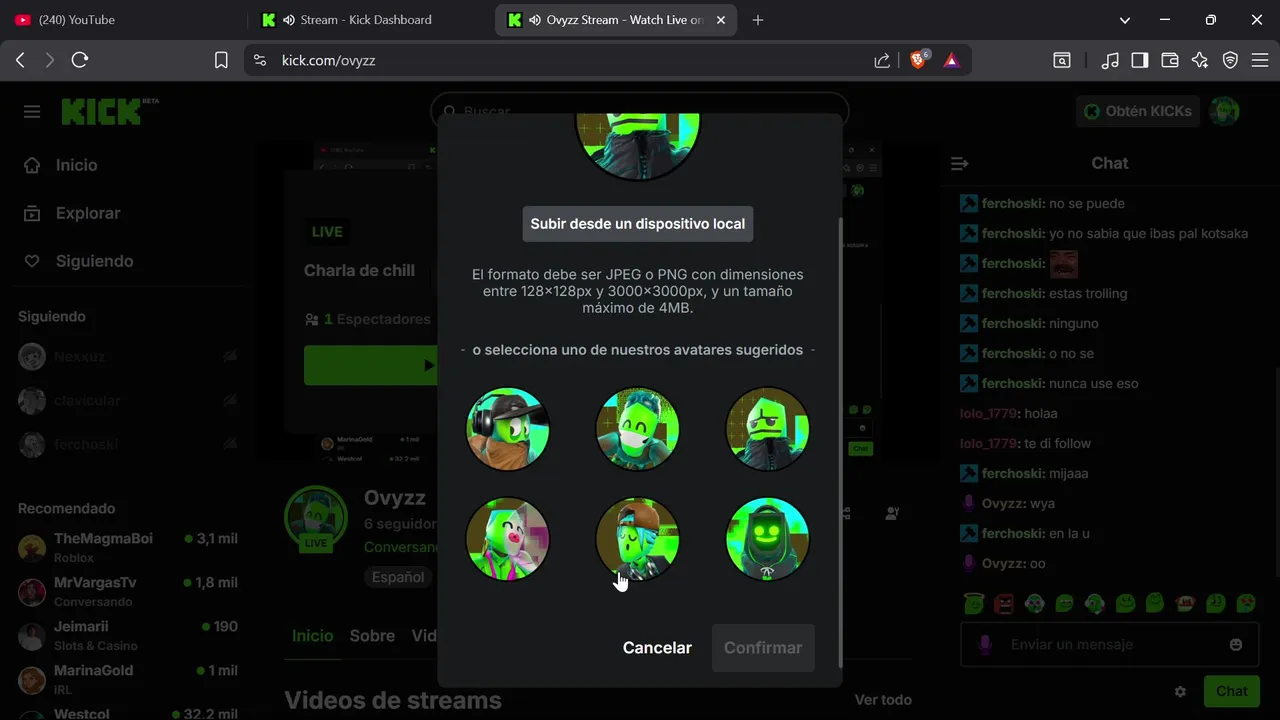Insert the angel halo emote
This screenshot has width=1280, height=720.
pos(974,603)
